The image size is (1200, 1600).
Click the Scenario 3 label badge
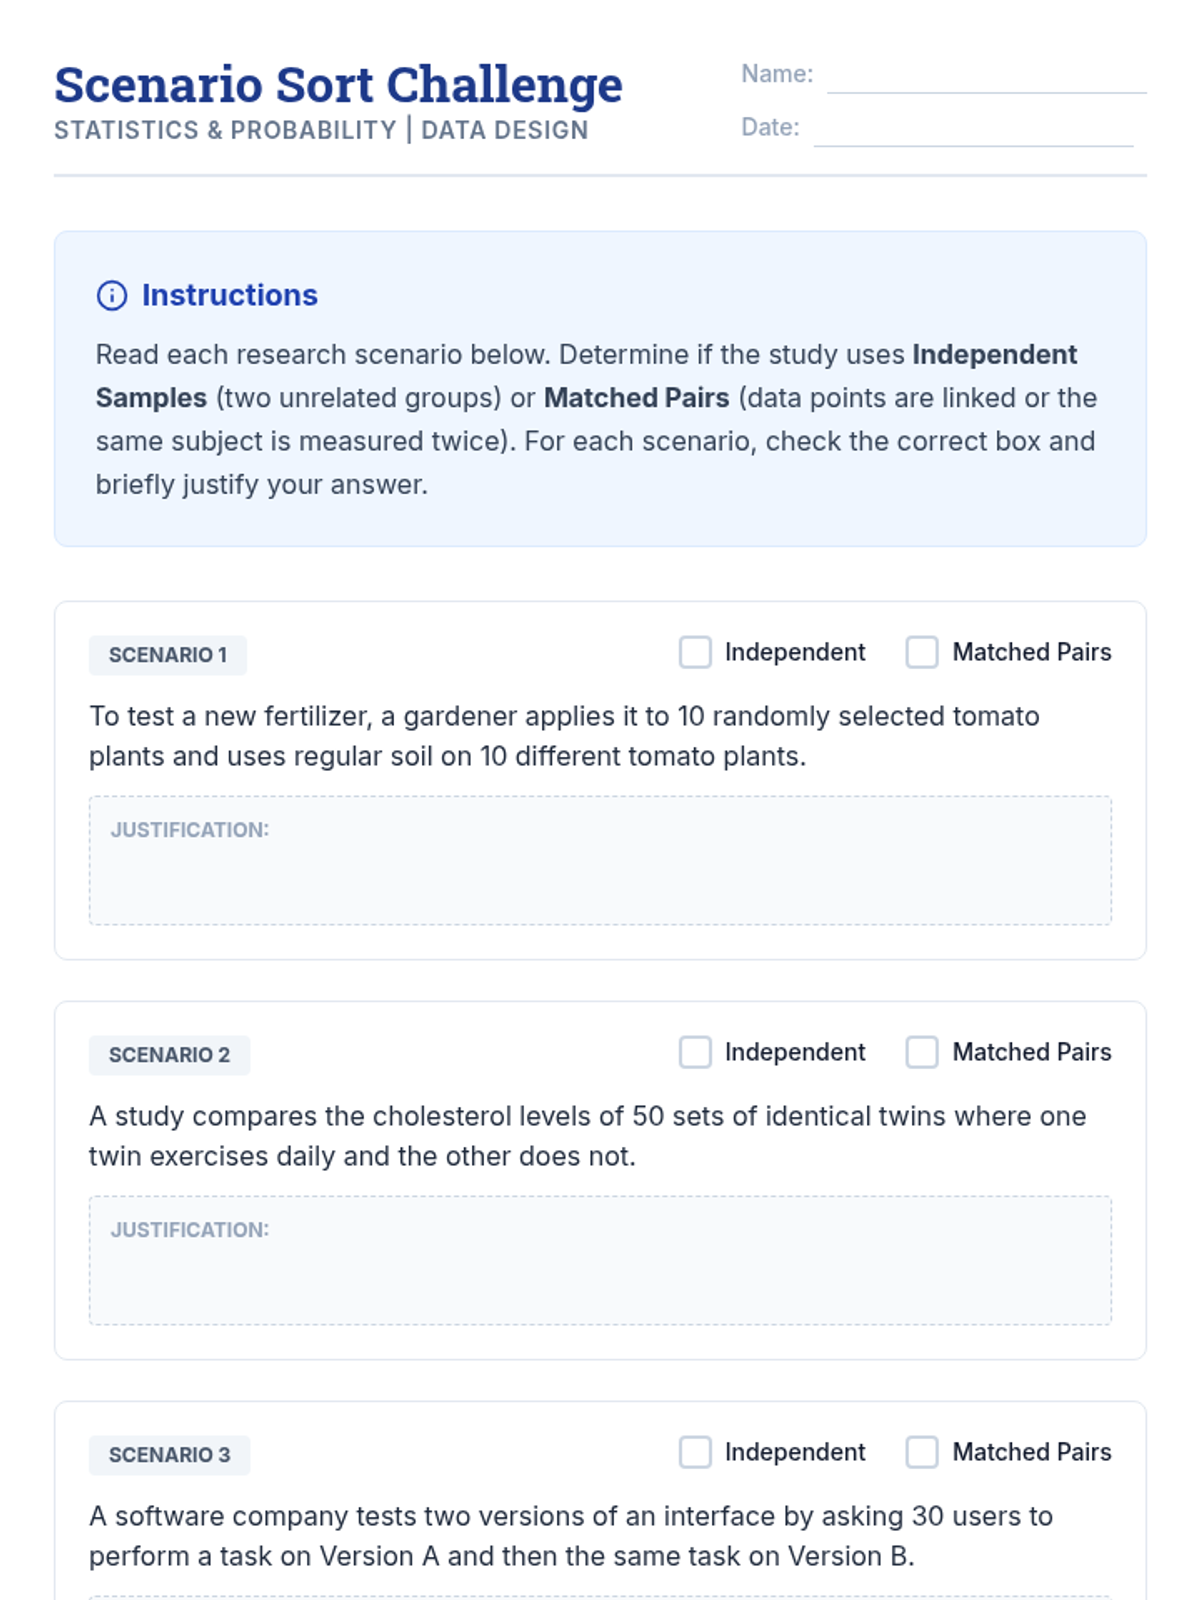(x=169, y=1455)
